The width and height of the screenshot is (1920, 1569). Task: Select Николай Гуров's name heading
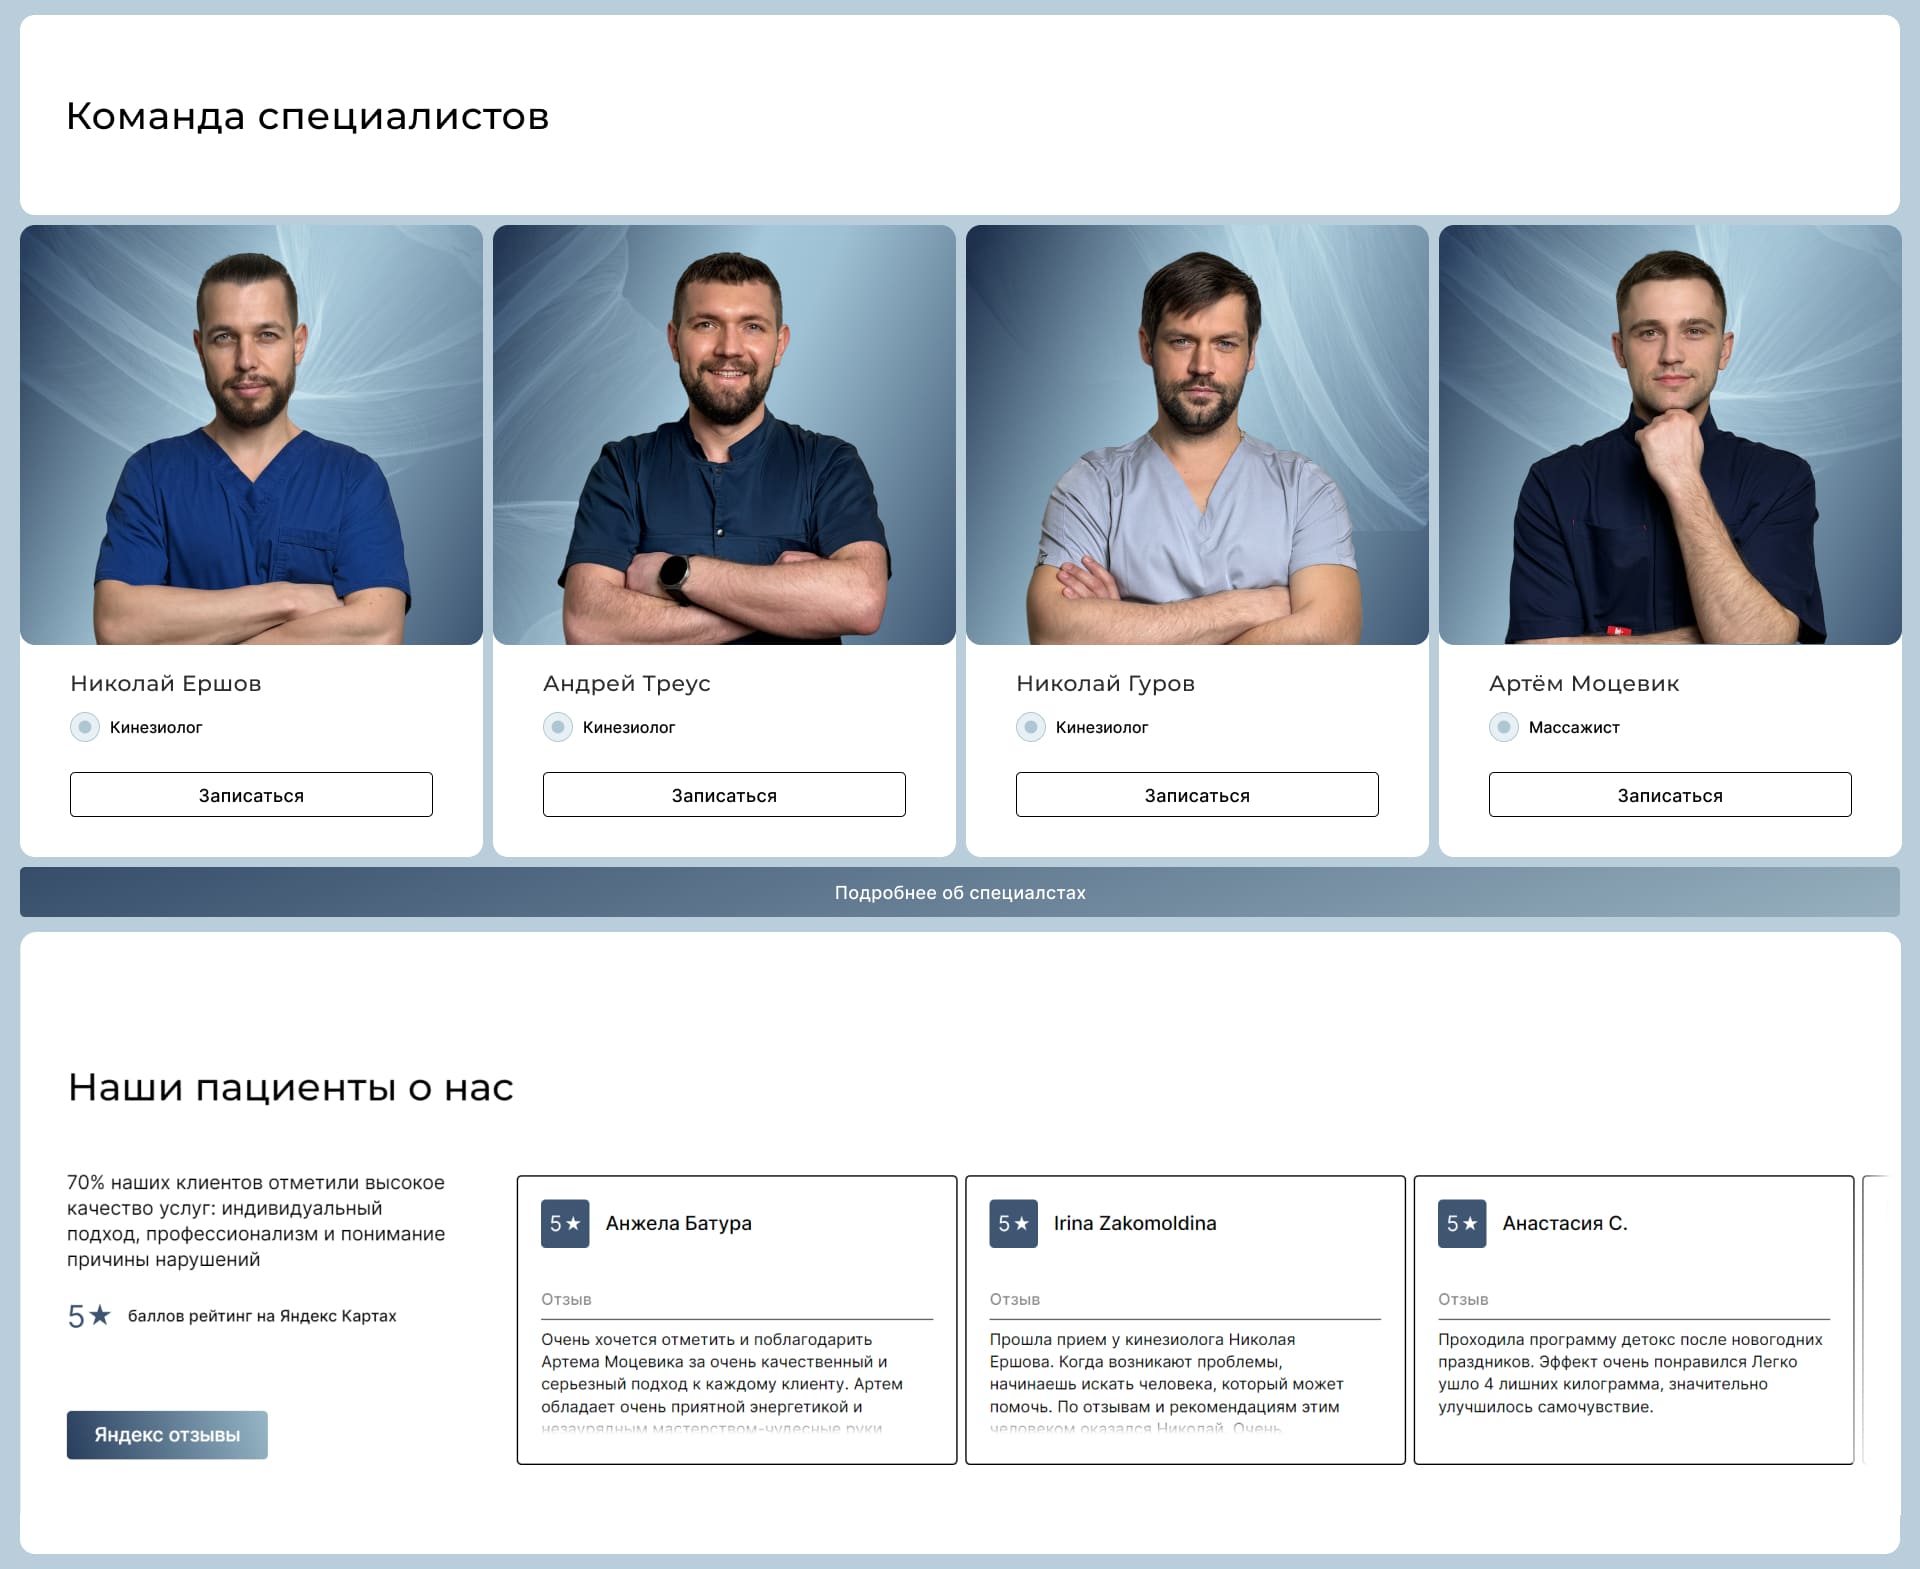point(1105,684)
